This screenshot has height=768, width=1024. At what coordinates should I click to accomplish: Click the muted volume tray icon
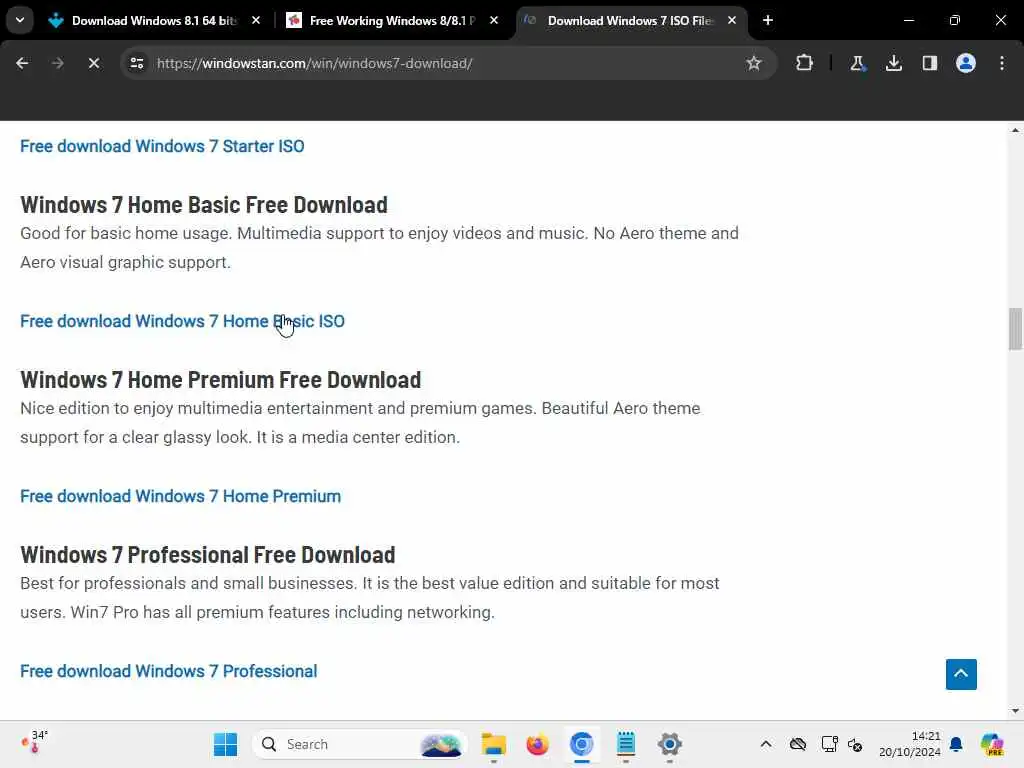855,744
